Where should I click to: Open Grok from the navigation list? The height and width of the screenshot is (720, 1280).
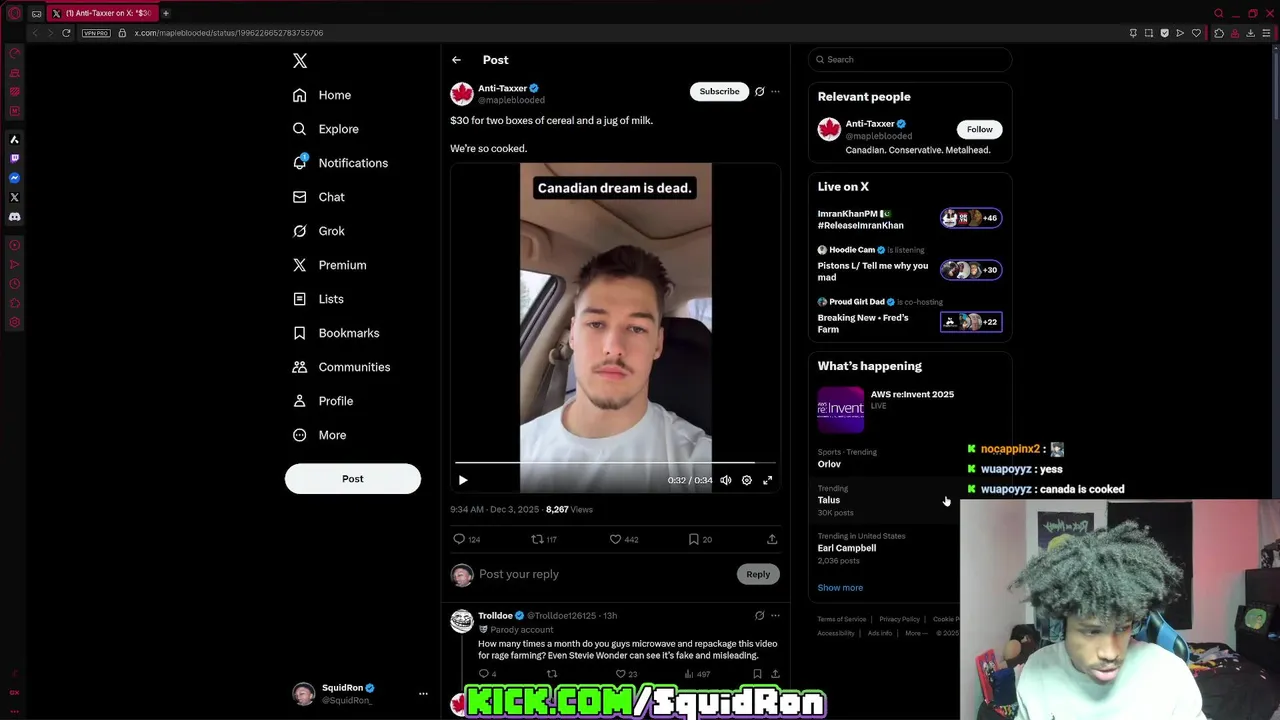(x=319, y=231)
